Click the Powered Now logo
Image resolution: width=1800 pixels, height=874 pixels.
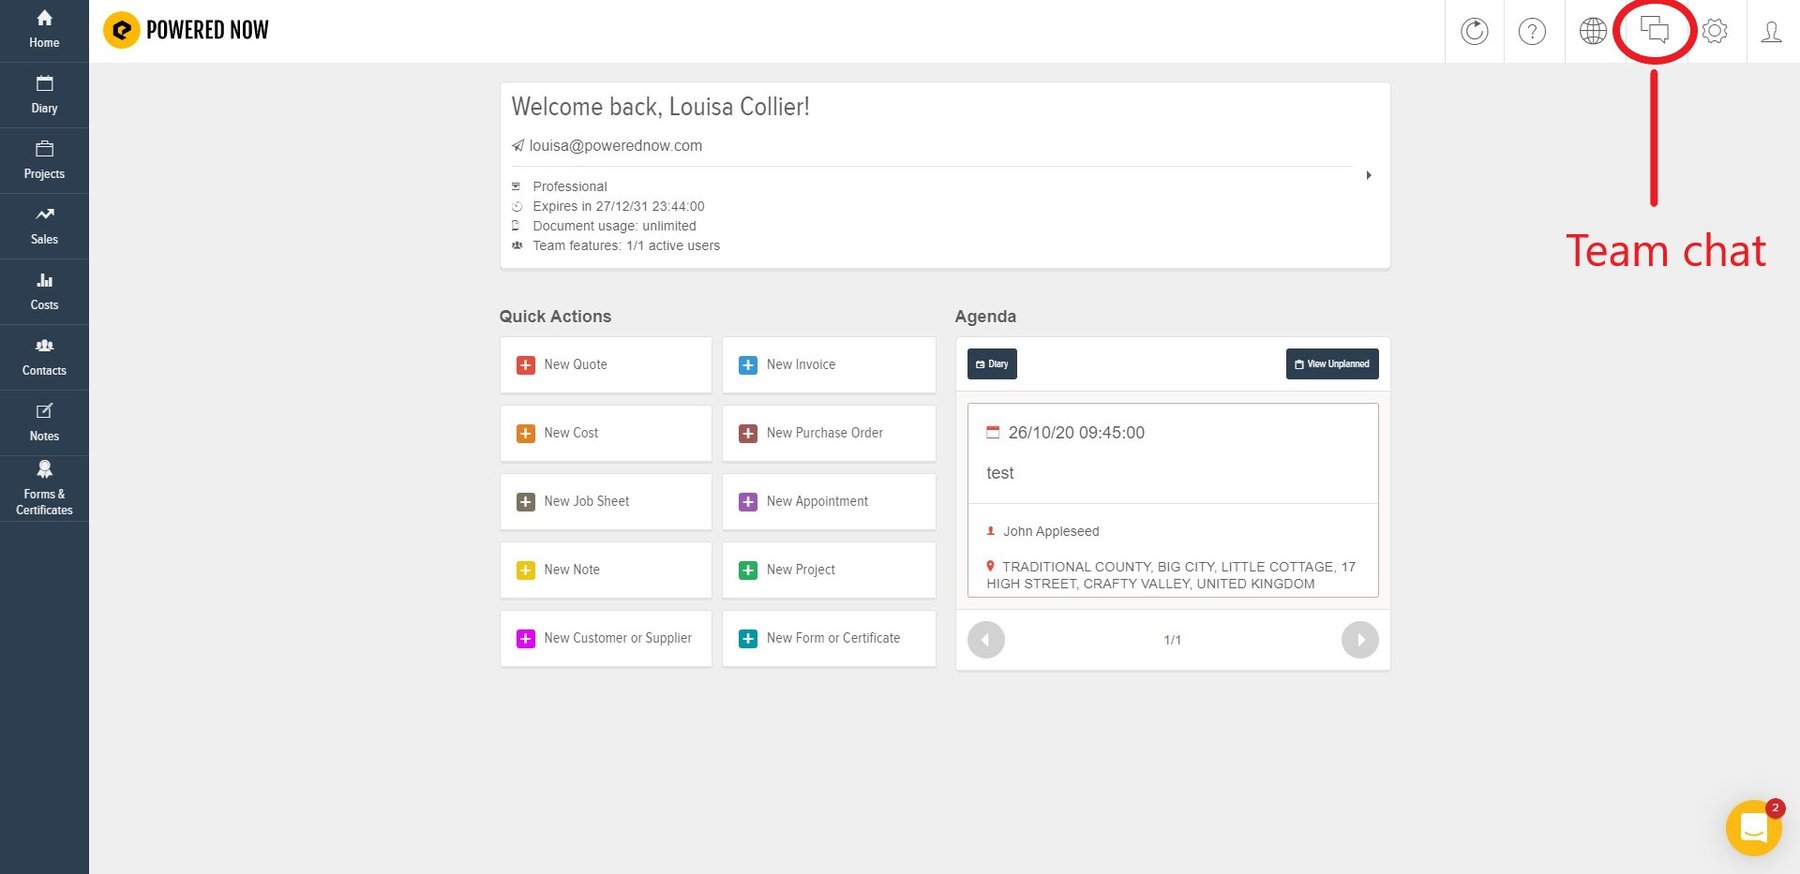click(187, 30)
